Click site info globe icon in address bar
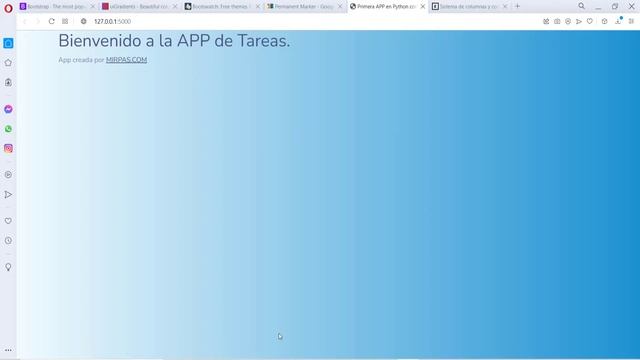Viewport: 640px width, 360px height. point(84,21)
